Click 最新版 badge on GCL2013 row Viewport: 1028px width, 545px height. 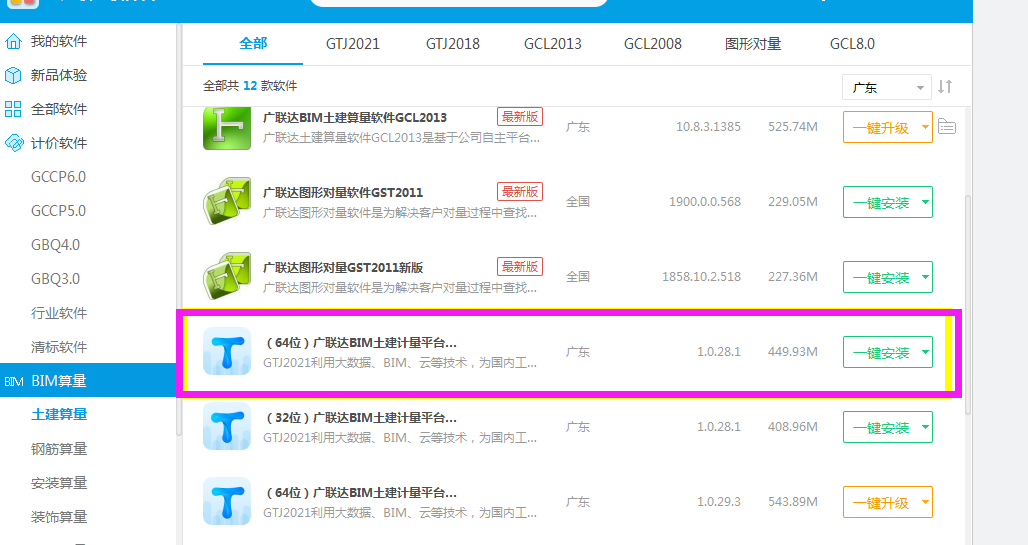tap(520, 117)
